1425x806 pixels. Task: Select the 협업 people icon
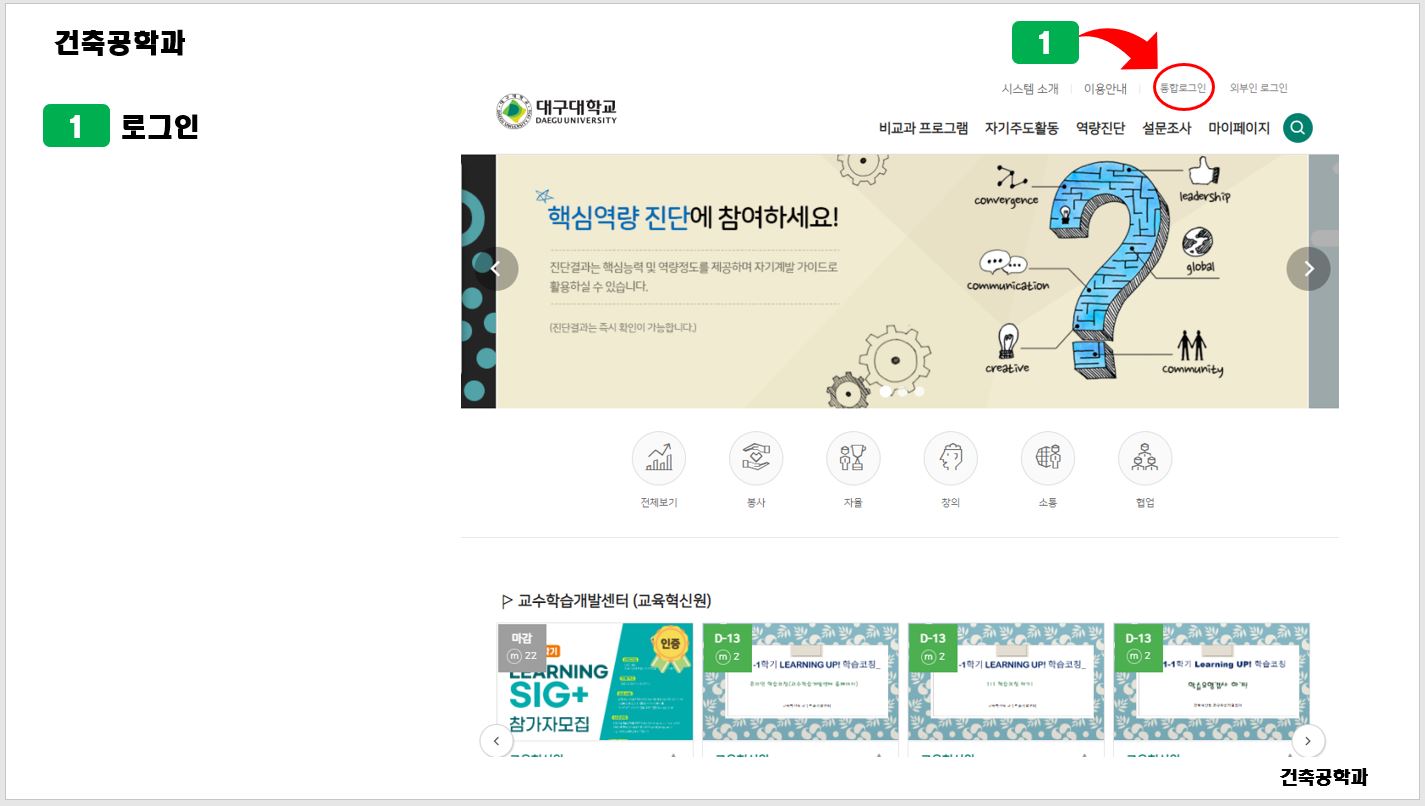coord(1144,459)
